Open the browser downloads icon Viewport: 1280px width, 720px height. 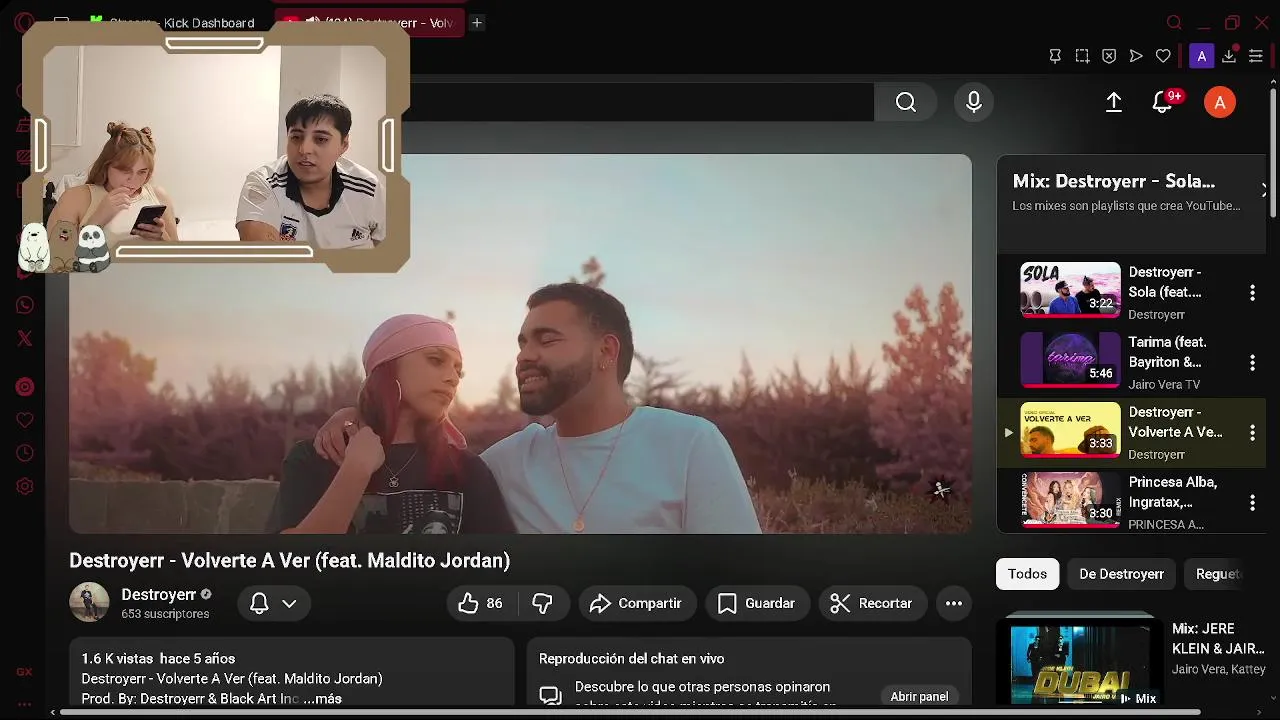pyautogui.click(x=1229, y=56)
